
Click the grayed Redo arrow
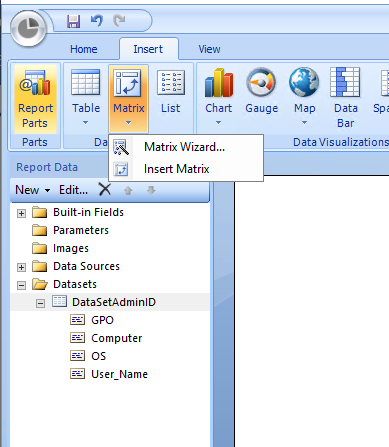pos(119,21)
